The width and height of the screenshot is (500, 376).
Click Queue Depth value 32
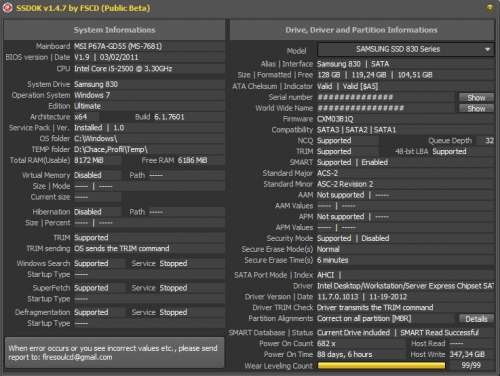point(489,141)
